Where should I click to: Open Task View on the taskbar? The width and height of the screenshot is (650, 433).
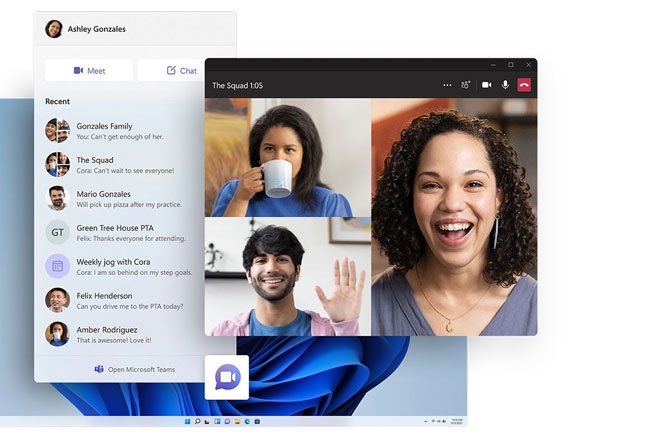[x=207, y=421]
